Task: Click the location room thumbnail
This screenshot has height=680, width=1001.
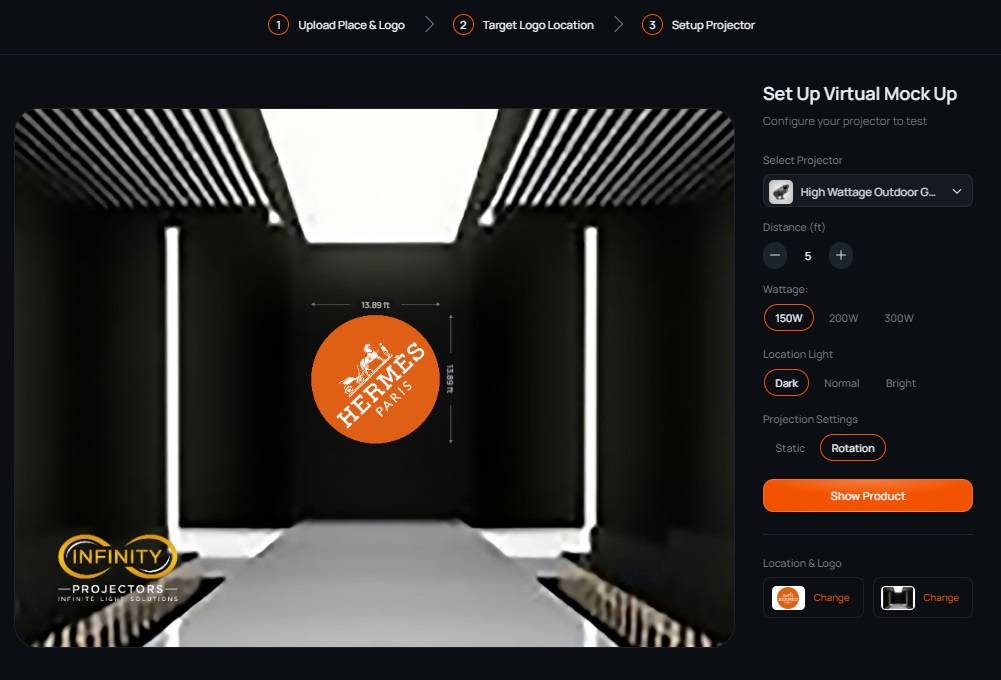Action: (x=898, y=598)
